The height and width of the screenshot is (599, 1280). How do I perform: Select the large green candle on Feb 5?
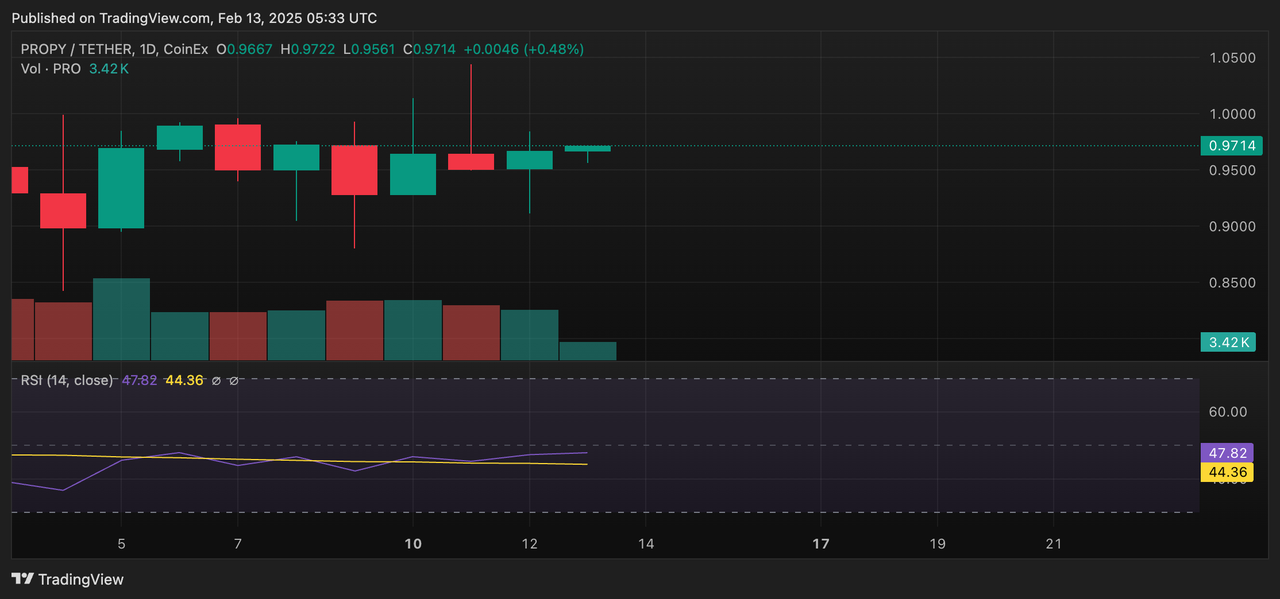pos(121,188)
